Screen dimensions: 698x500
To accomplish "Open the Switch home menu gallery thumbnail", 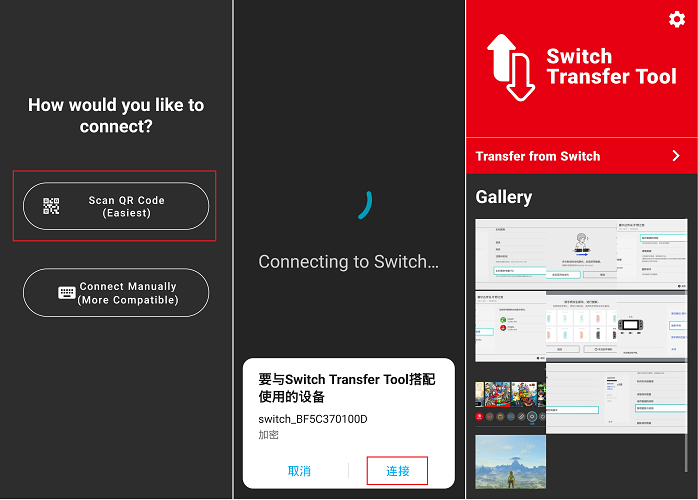I will 510,398.
